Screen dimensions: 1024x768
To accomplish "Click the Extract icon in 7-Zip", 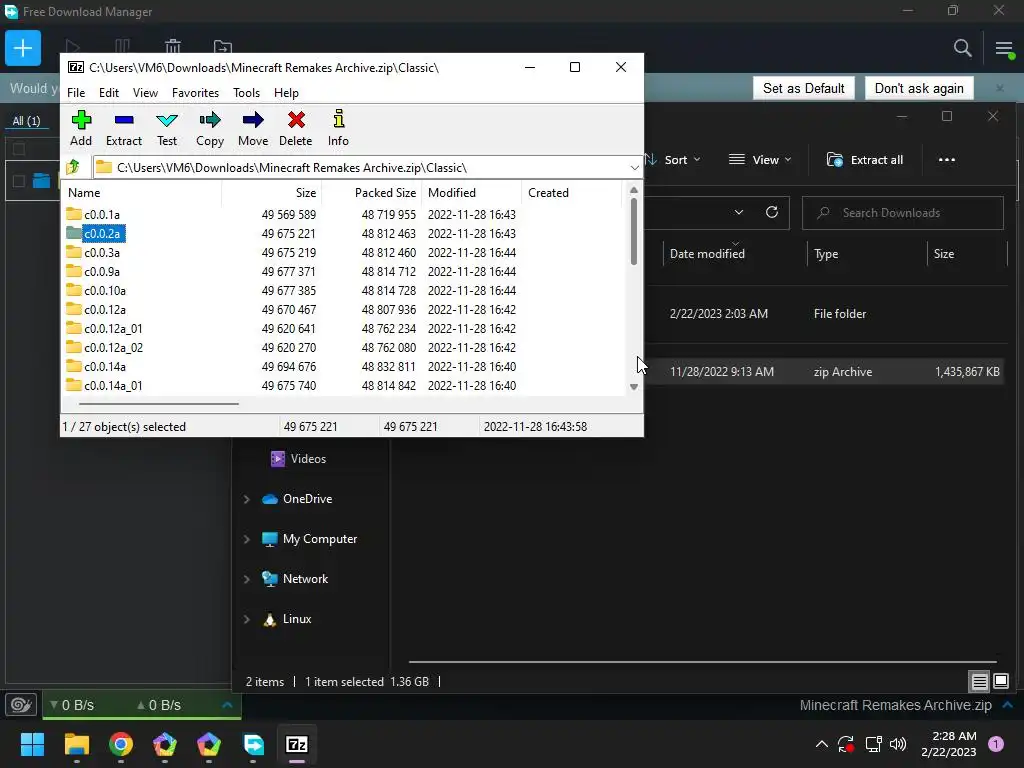I will tap(123, 128).
